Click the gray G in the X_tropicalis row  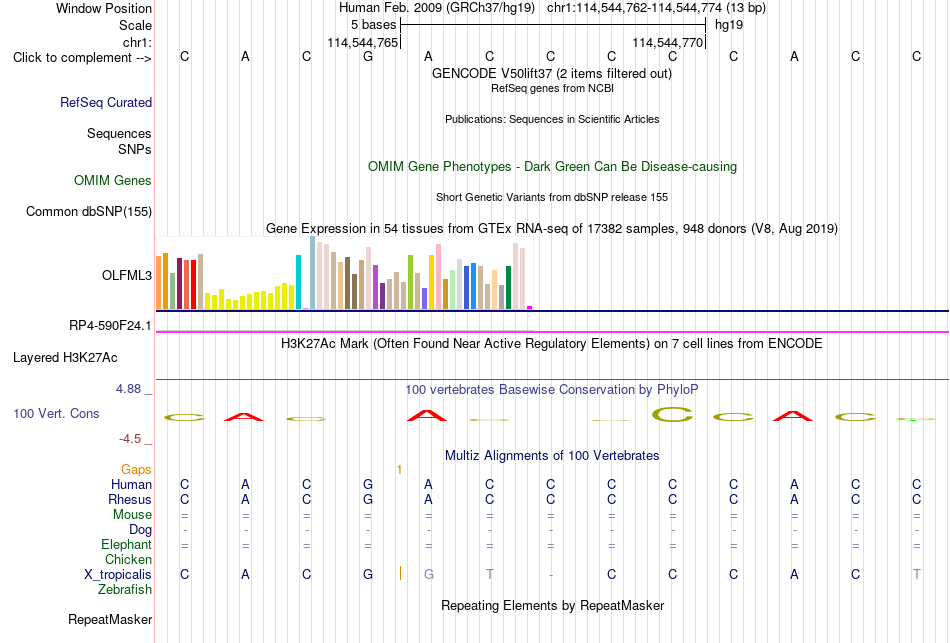(x=429, y=575)
